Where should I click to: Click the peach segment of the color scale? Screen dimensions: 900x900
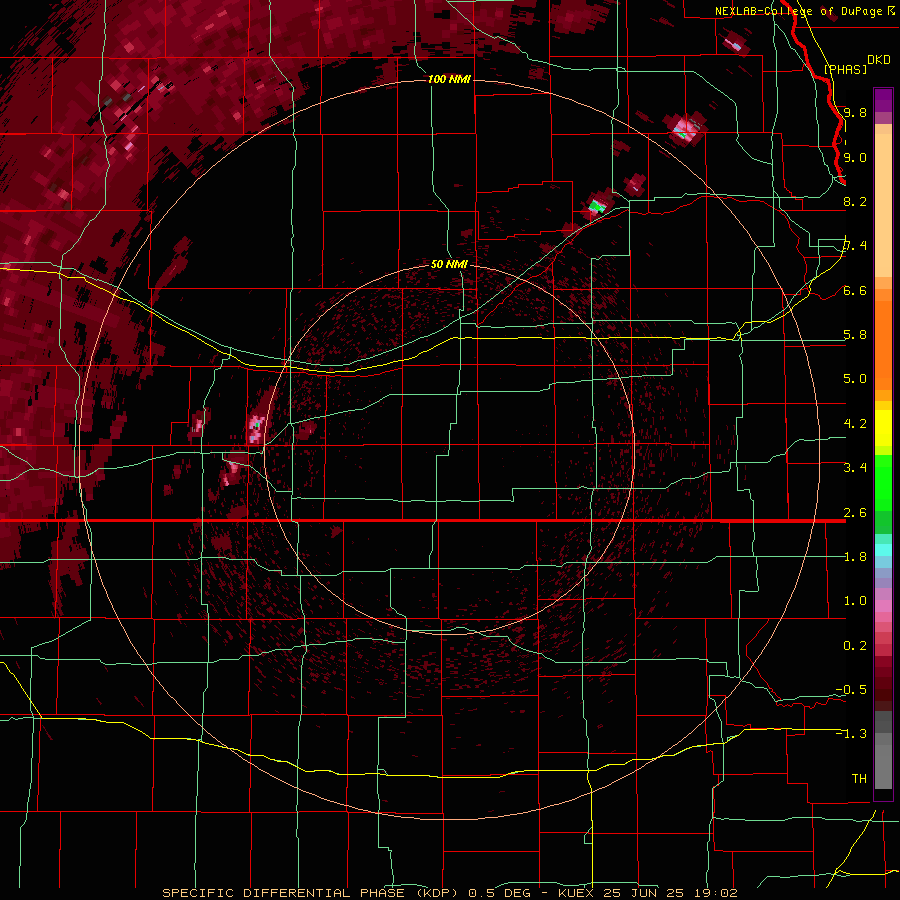coord(883,205)
